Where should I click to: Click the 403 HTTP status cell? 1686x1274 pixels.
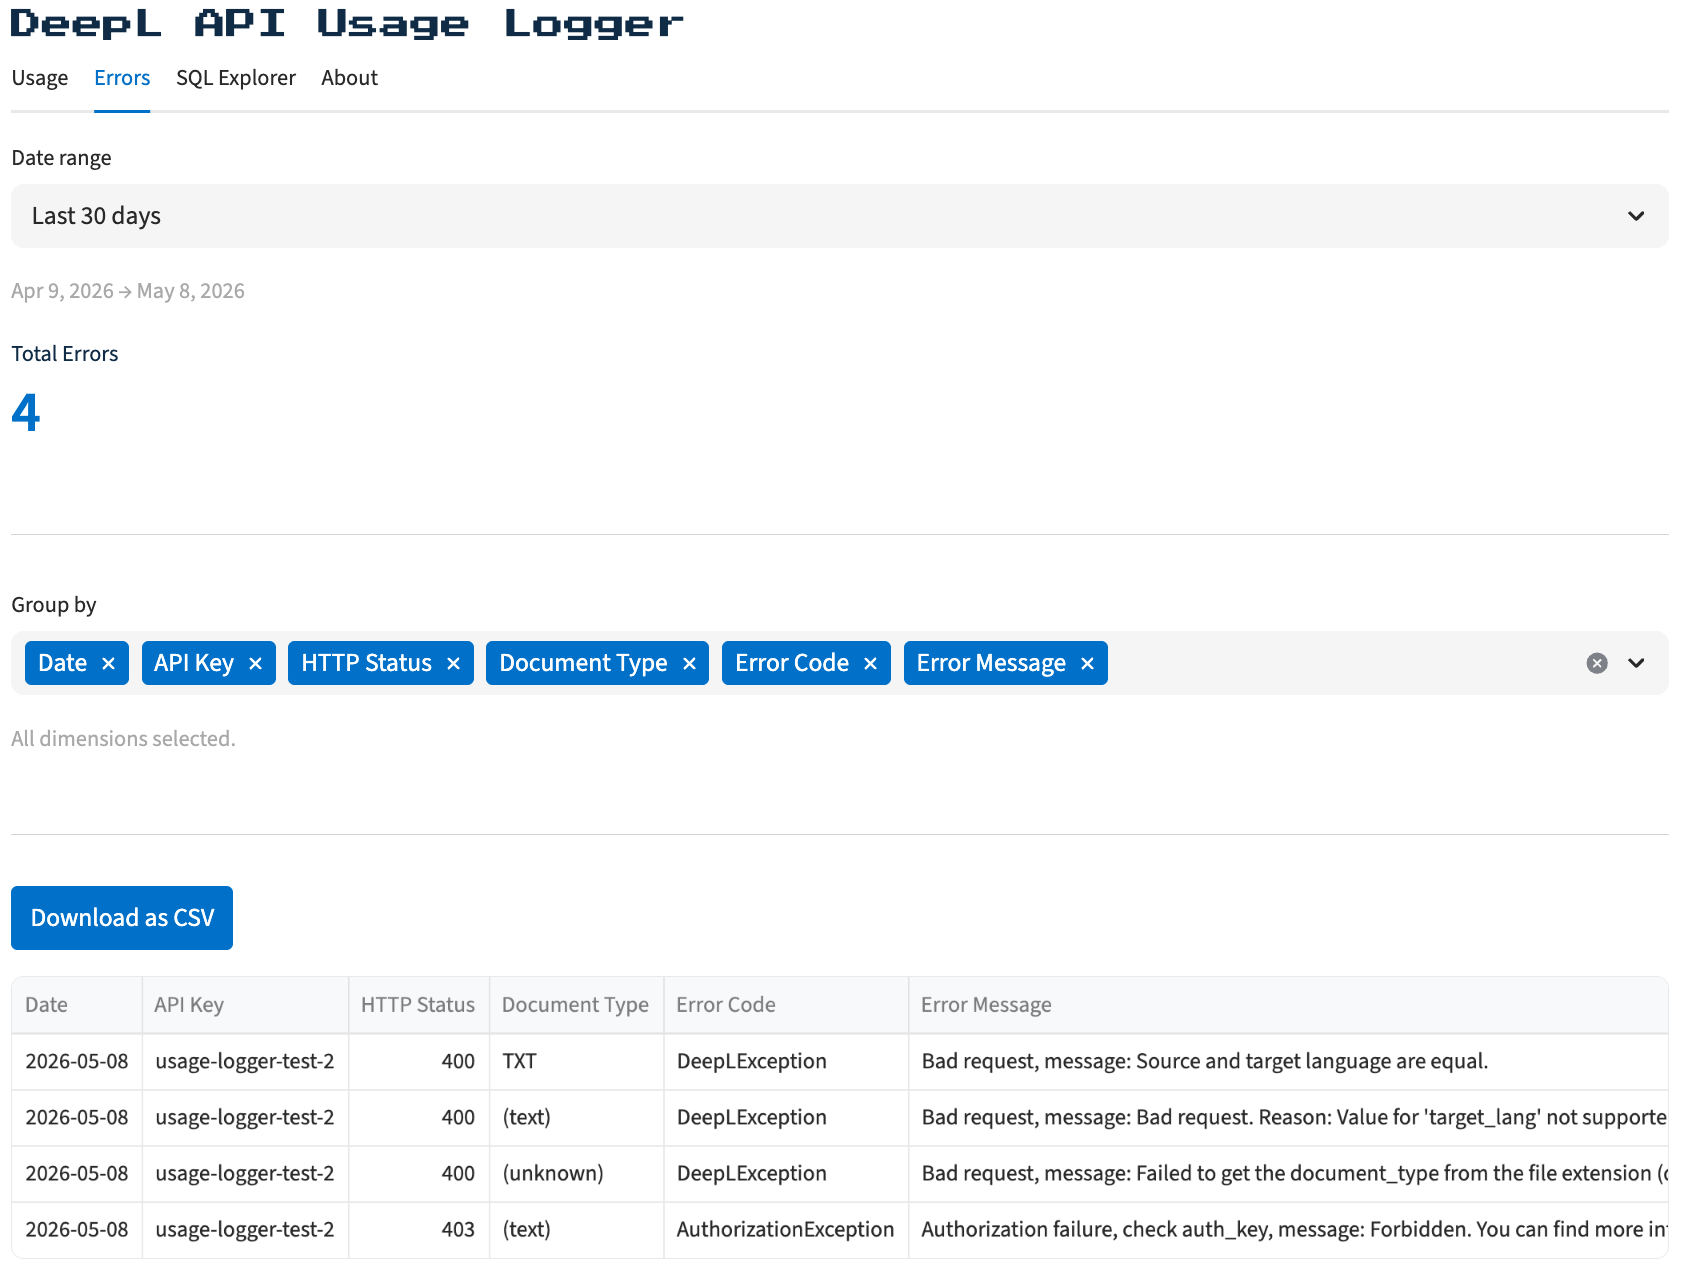418,1229
